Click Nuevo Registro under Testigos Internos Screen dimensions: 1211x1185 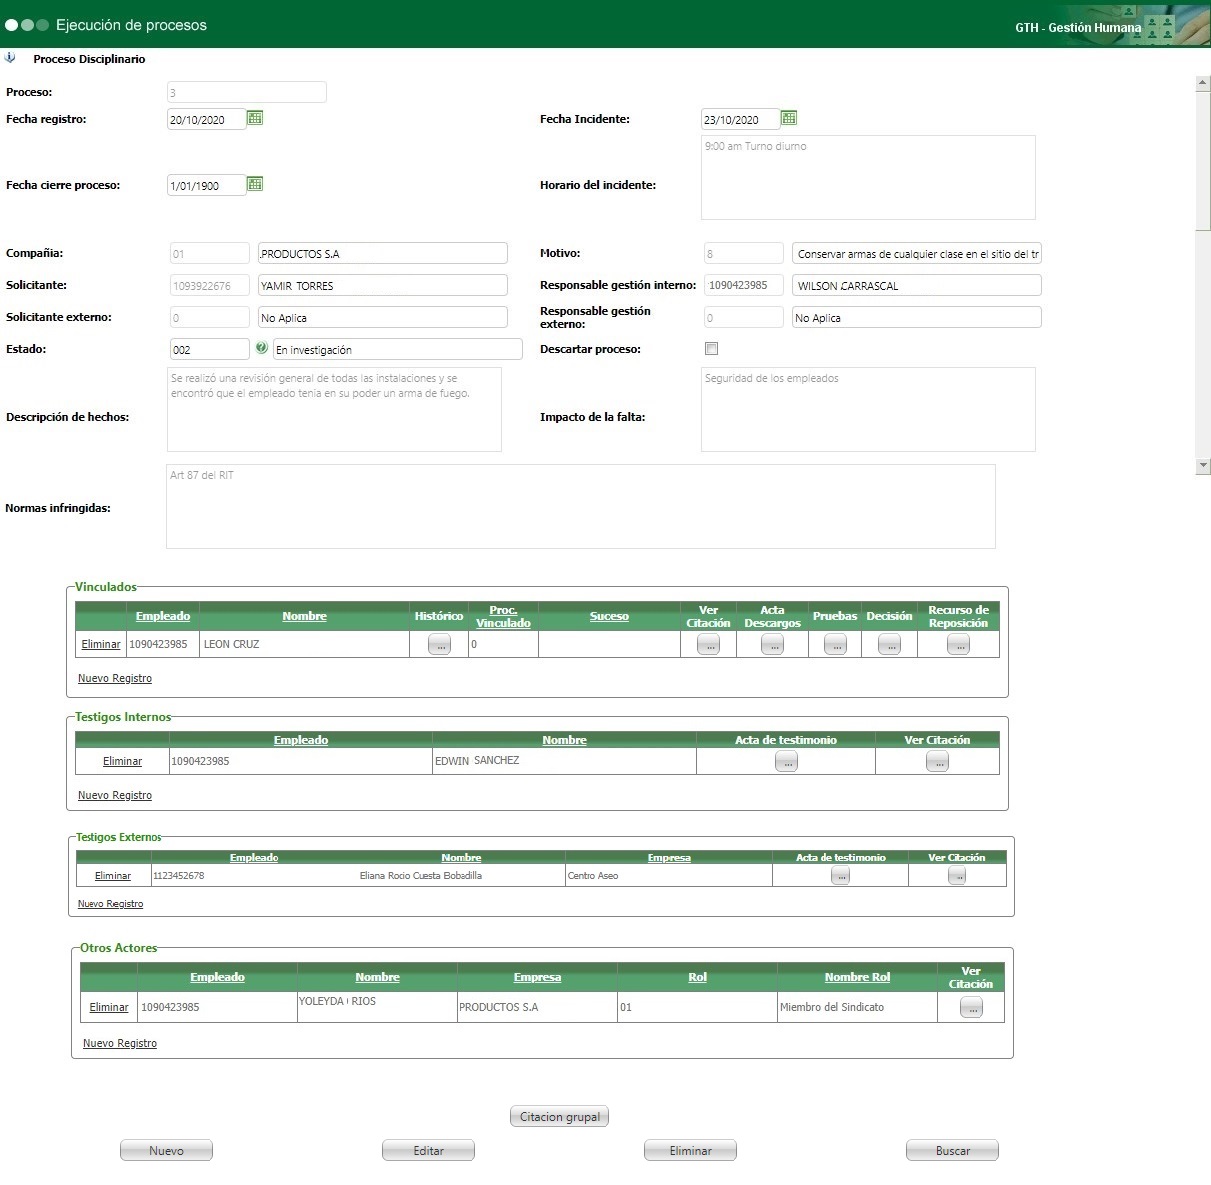coord(115,795)
